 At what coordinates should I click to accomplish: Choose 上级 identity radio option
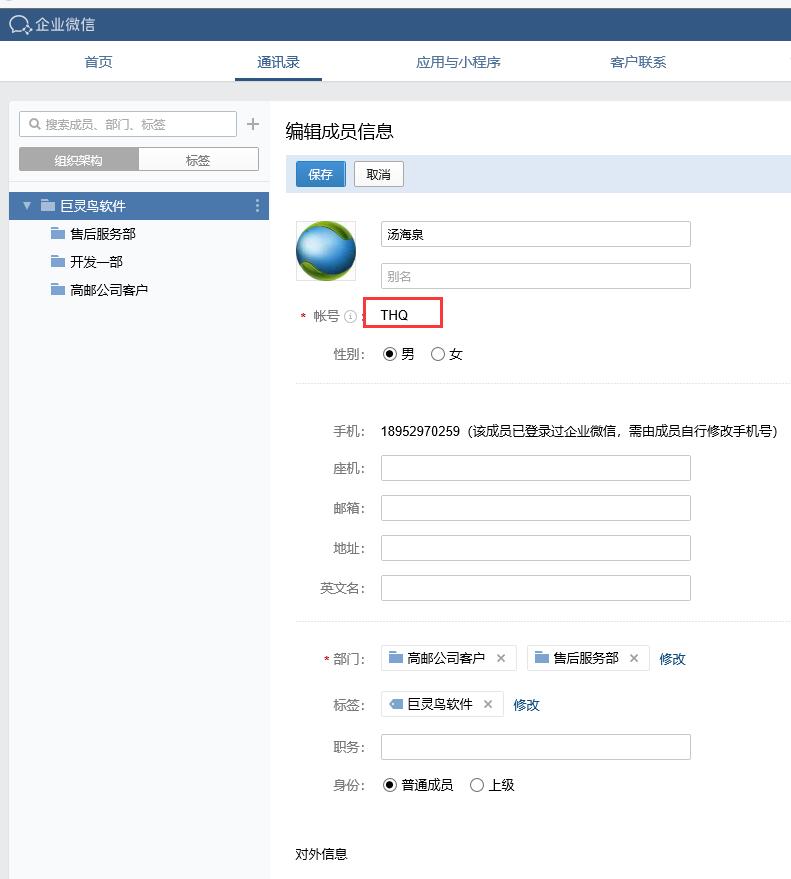click(477, 785)
